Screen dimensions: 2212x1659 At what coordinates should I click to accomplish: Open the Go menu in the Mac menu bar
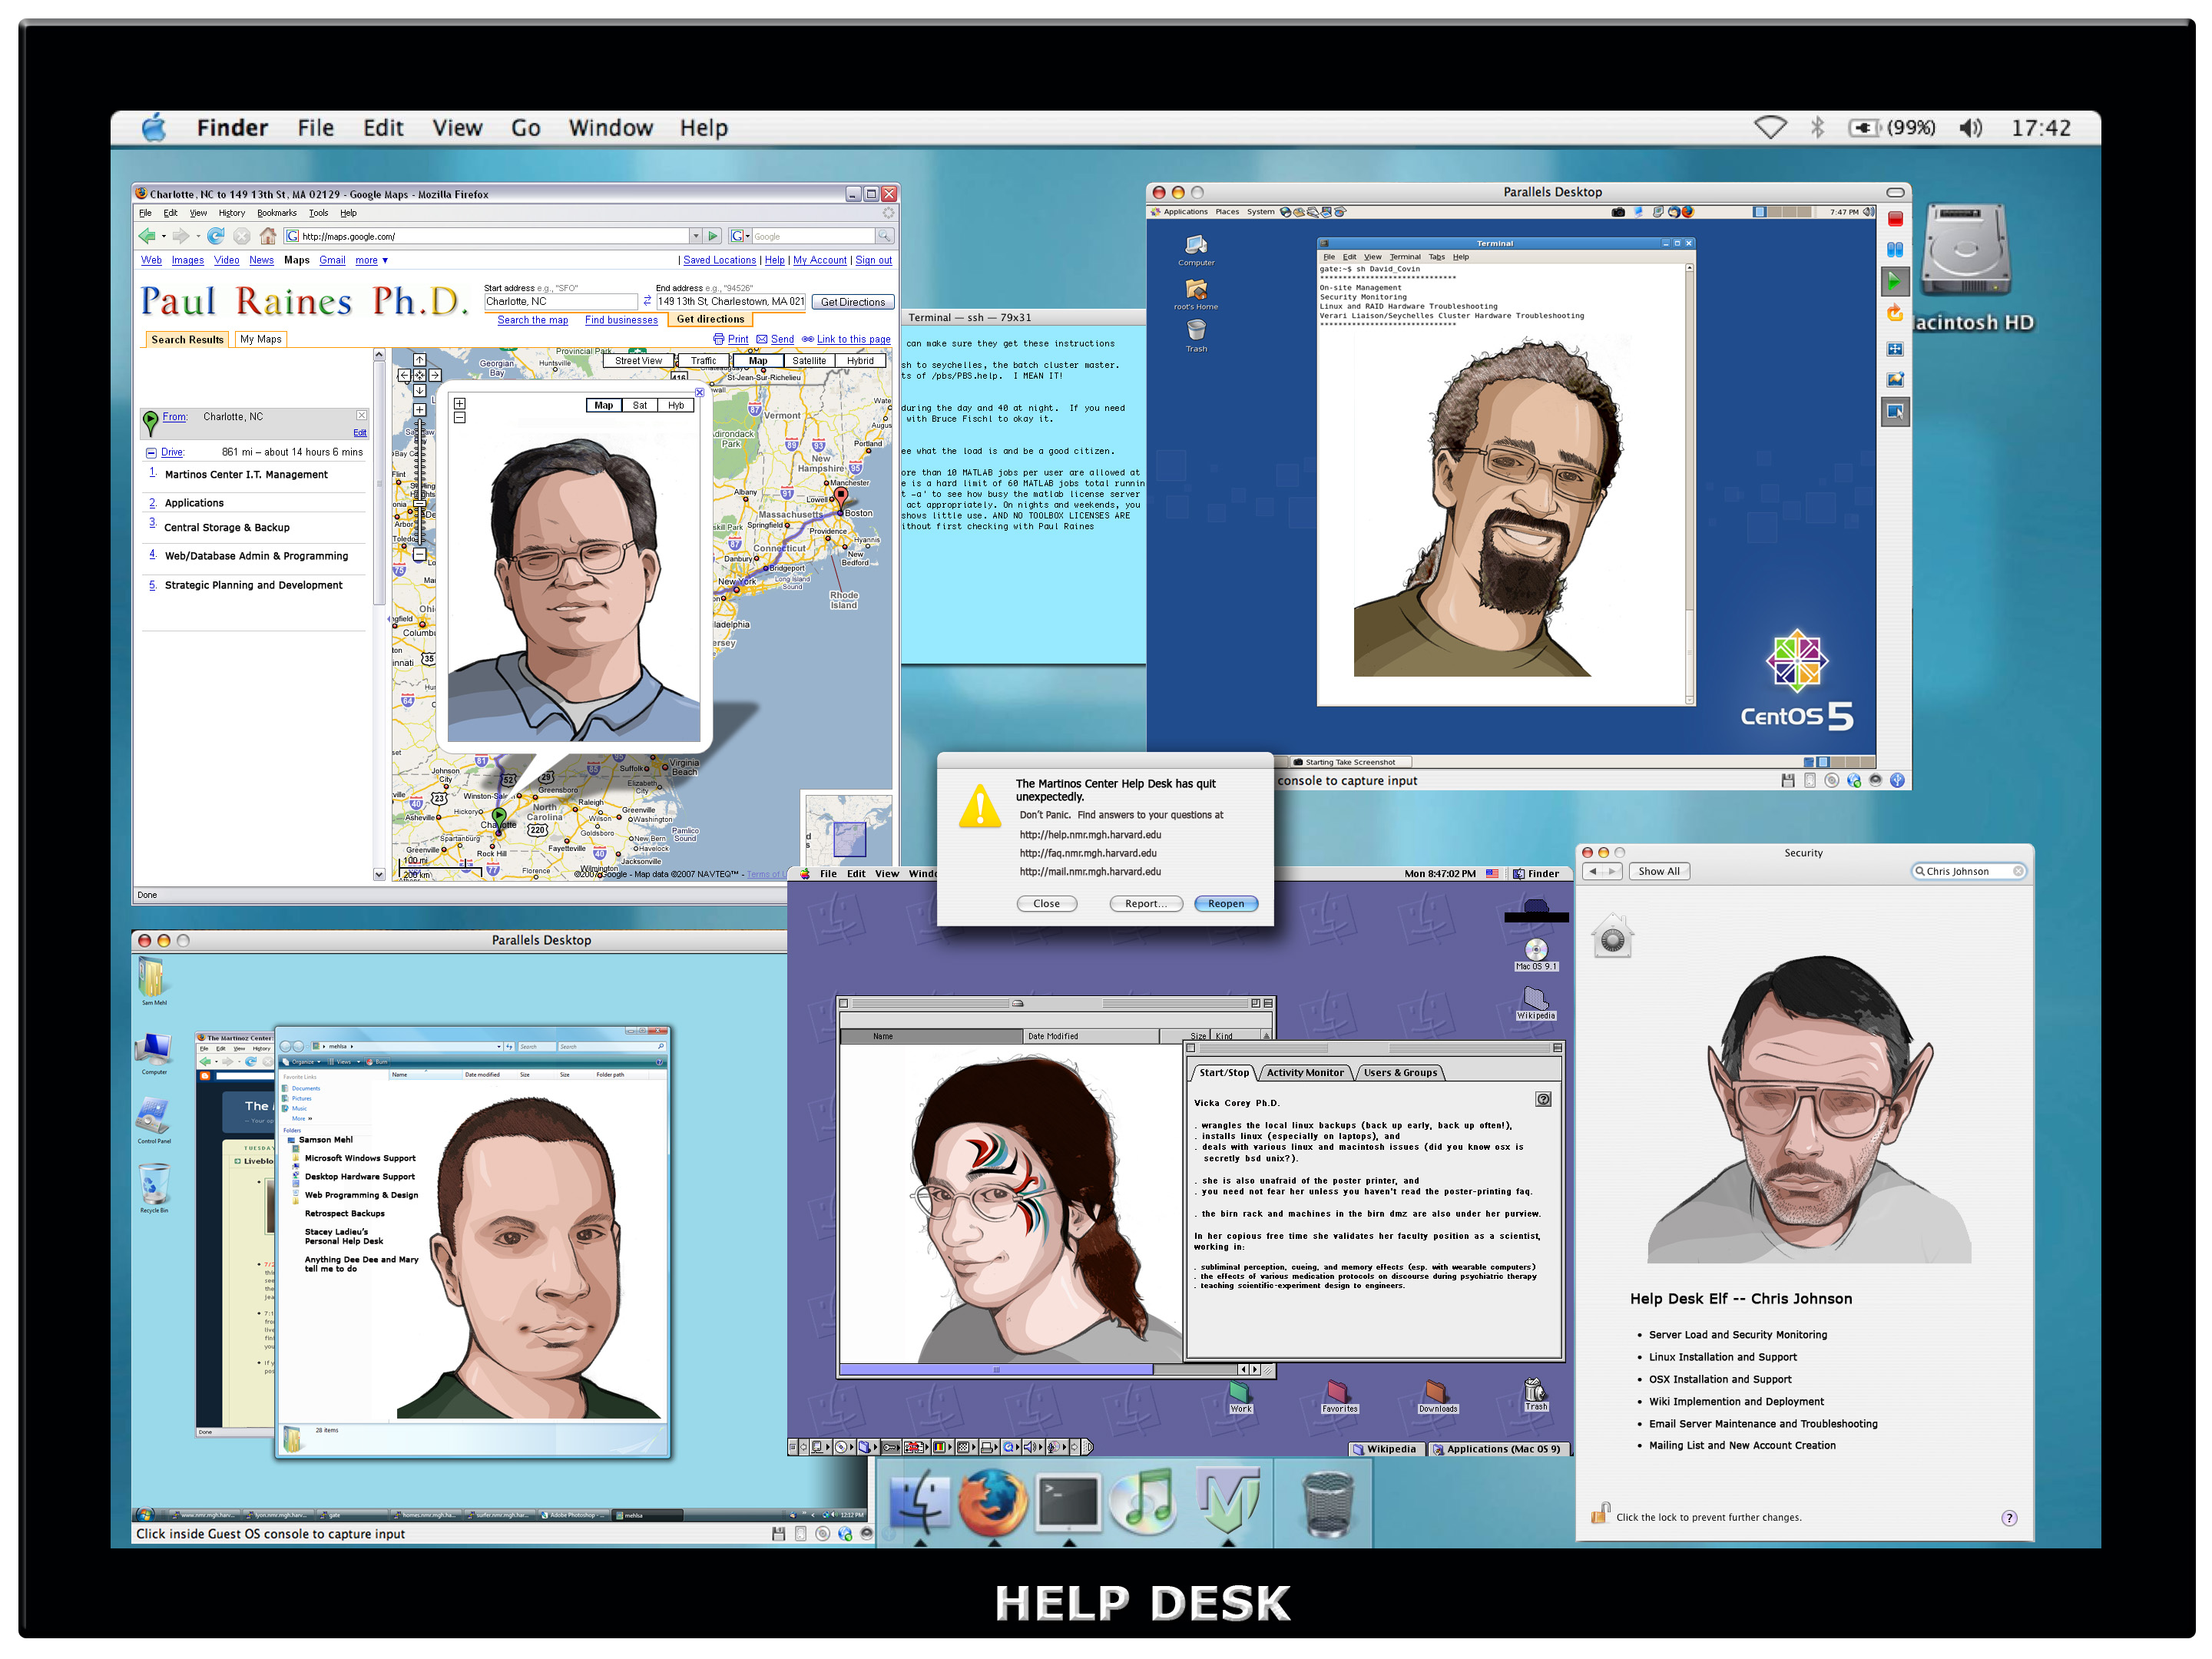coord(525,128)
